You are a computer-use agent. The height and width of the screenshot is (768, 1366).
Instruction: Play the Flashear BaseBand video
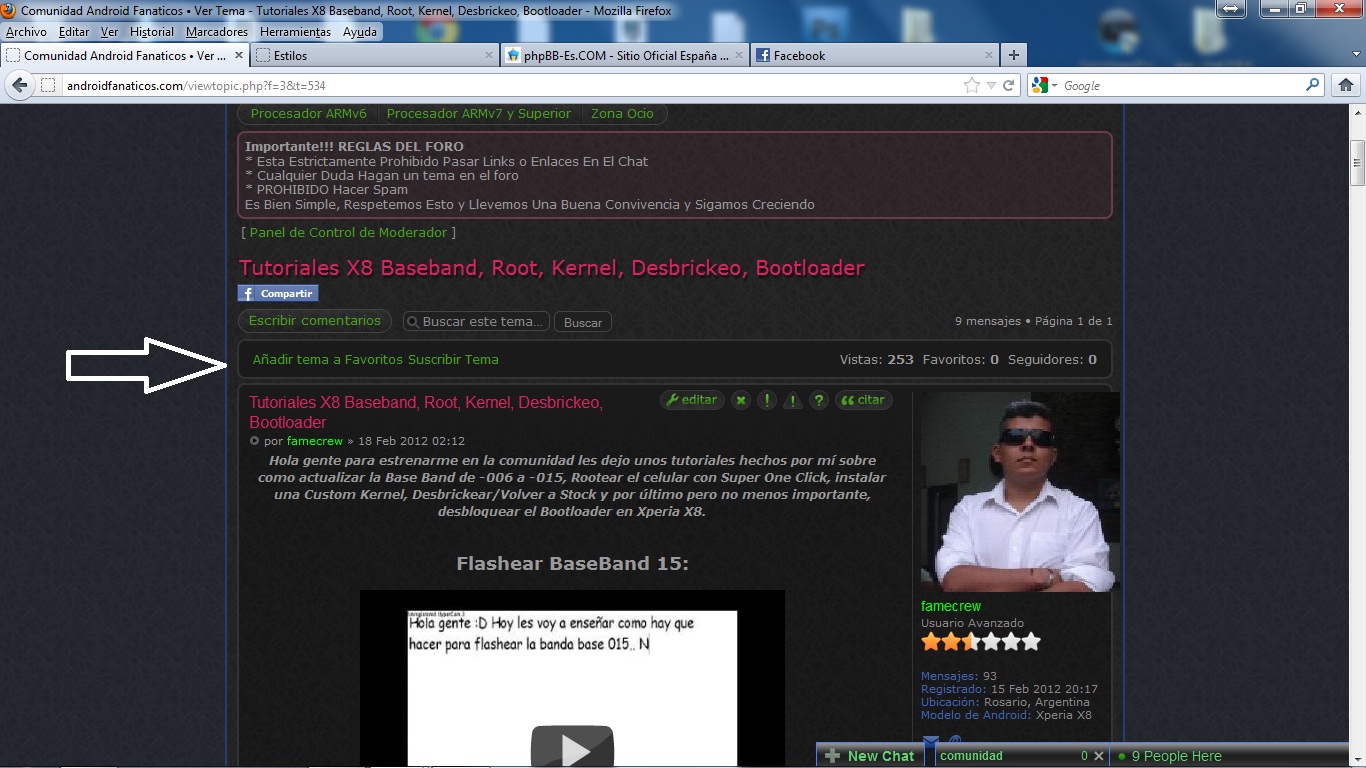click(x=572, y=747)
